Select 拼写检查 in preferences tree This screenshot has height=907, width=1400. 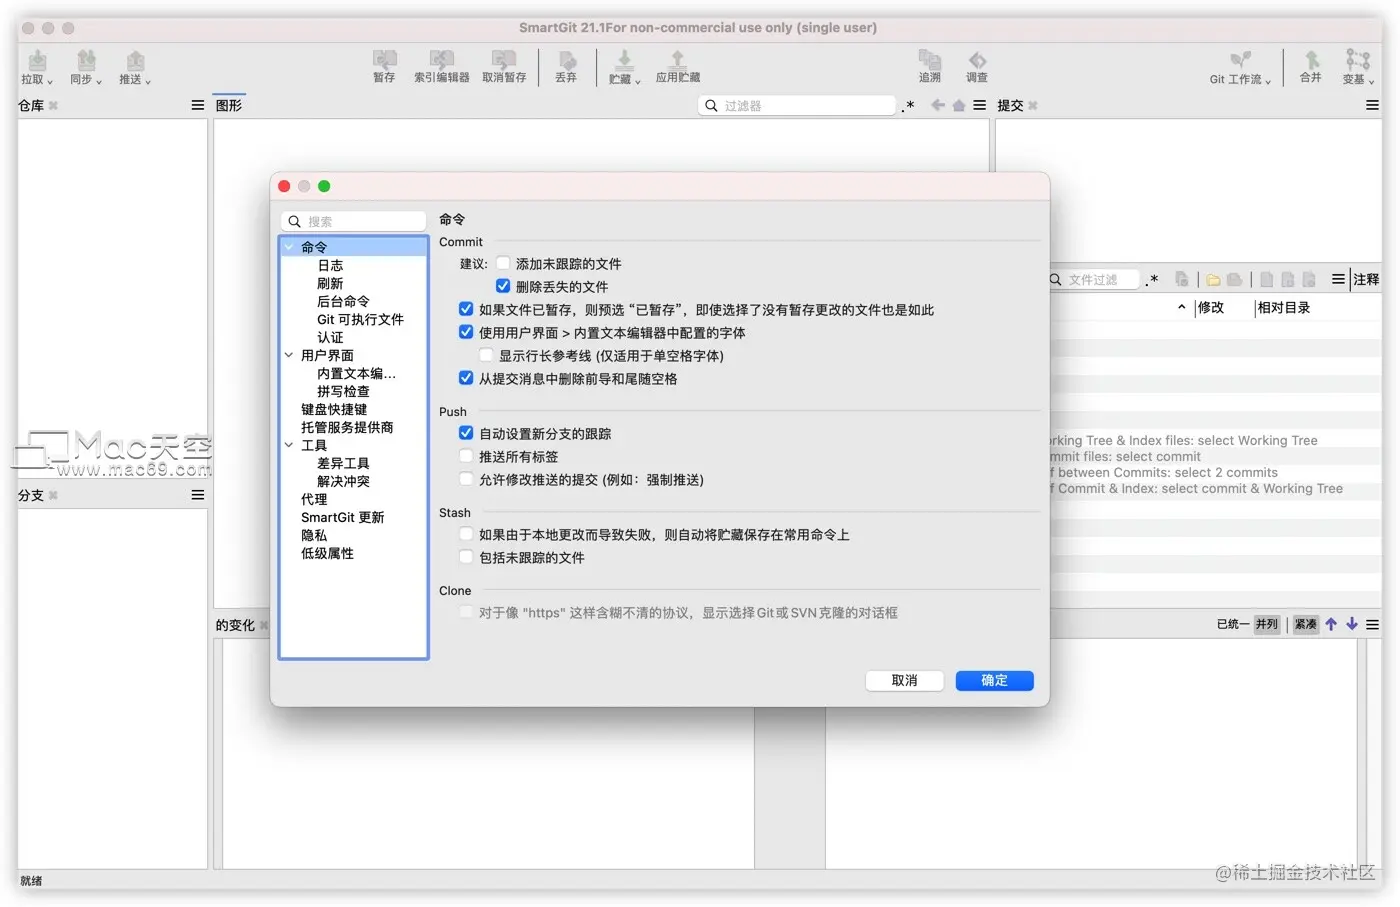coord(343,391)
